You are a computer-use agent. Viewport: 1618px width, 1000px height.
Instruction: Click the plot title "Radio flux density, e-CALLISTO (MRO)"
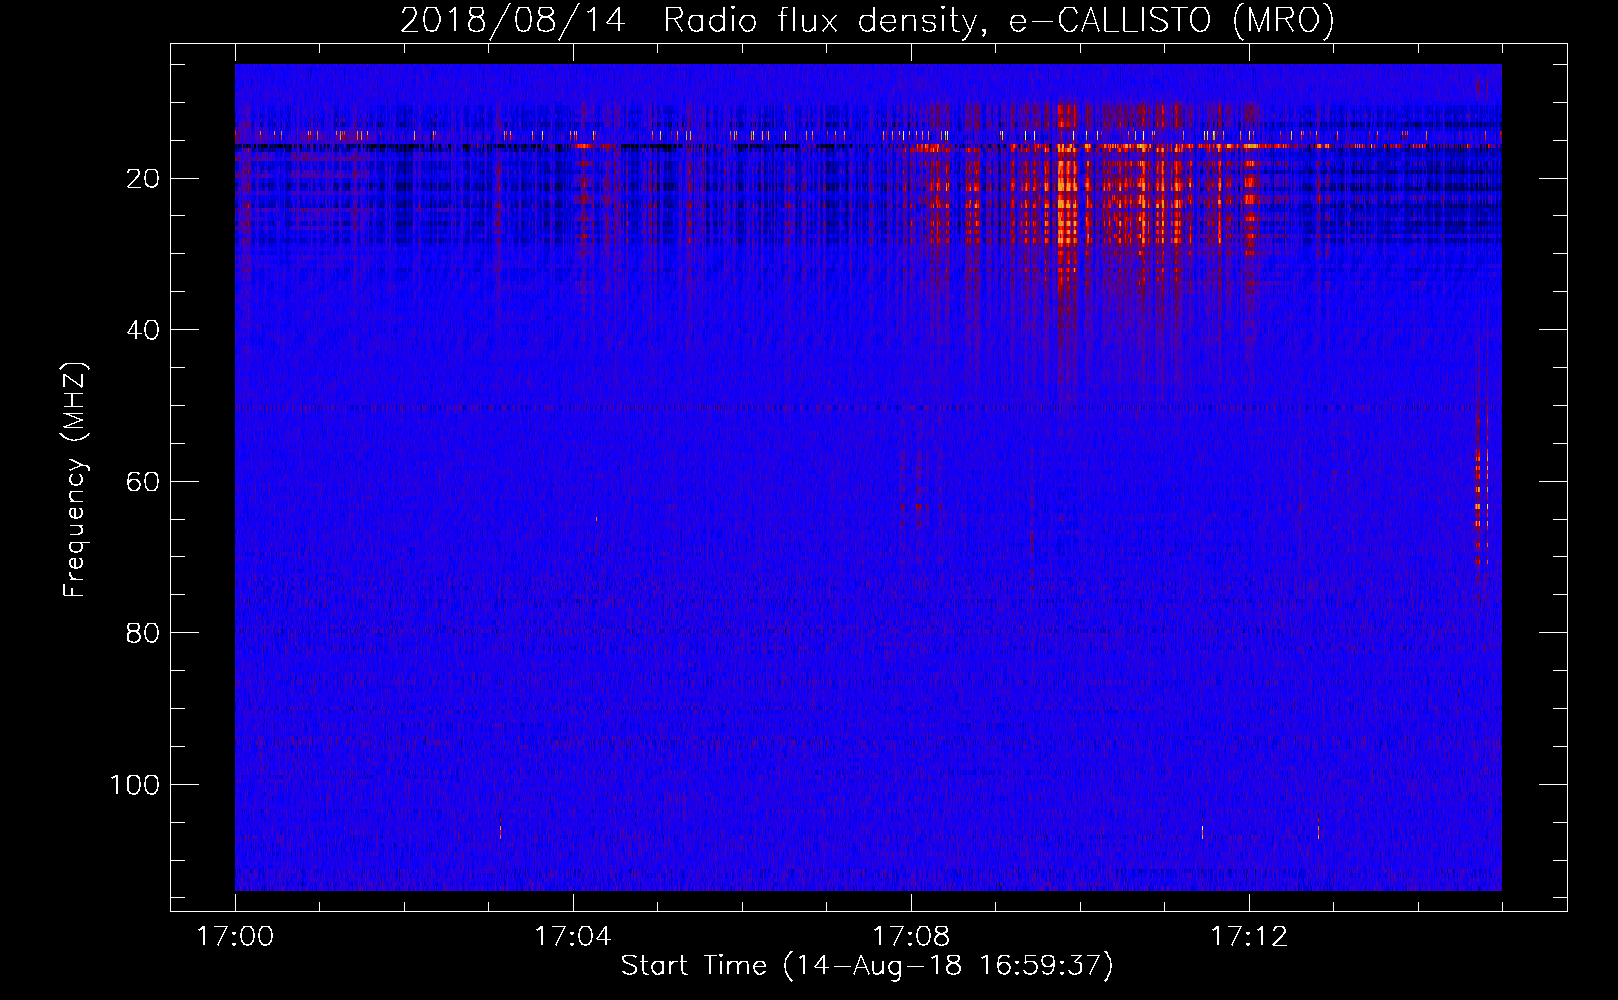[999, 21]
